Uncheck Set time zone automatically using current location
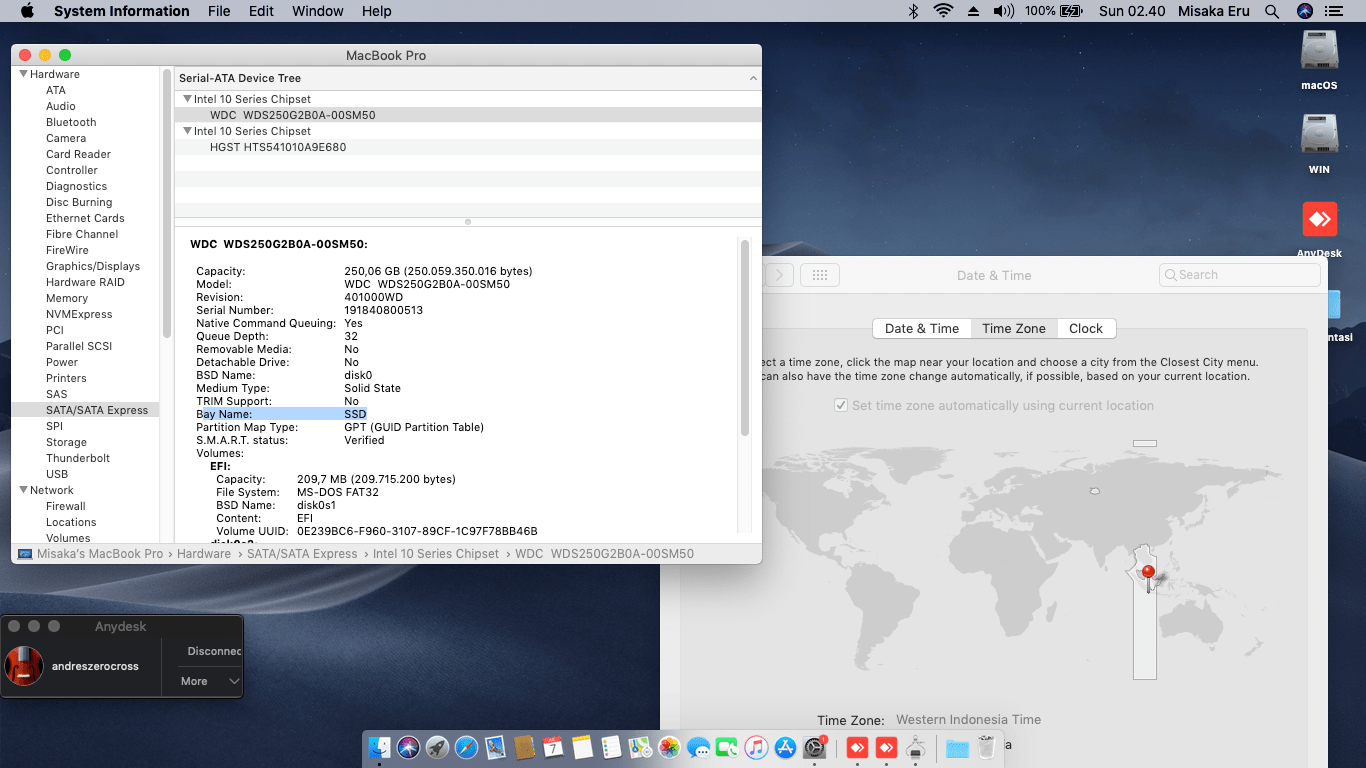The image size is (1366, 768). (x=841, y=405)
